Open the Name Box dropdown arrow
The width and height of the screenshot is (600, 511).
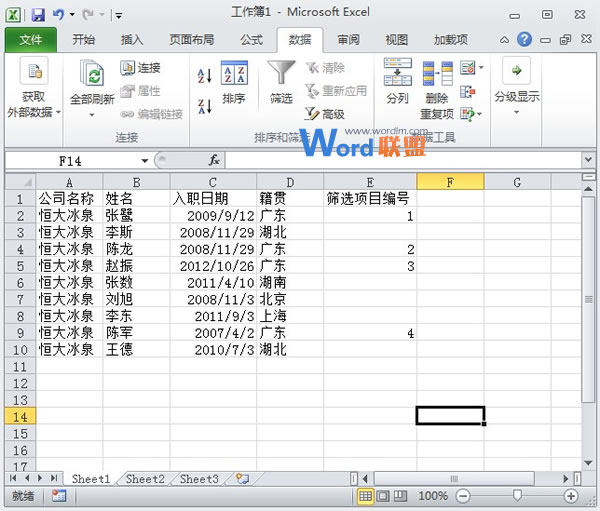click(x=145, y=160)
